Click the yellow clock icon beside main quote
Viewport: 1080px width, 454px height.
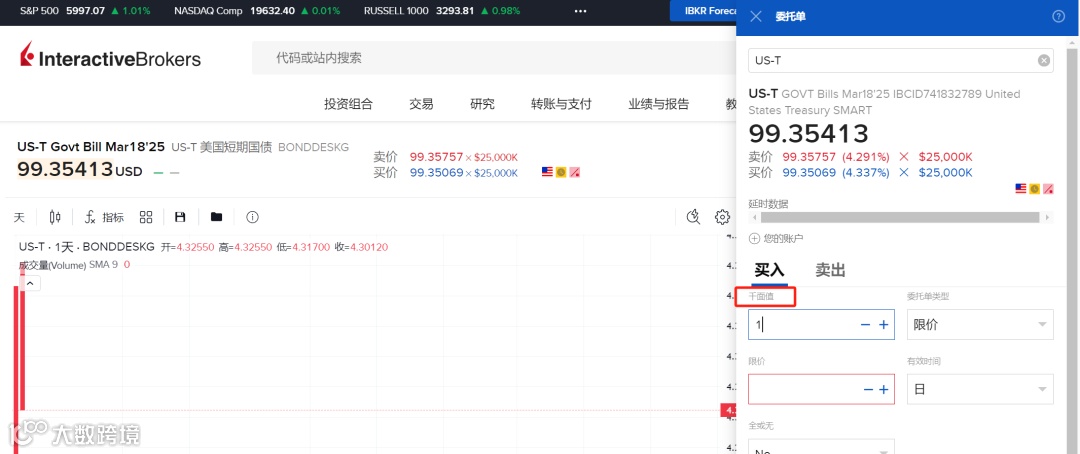click(561, 172)
